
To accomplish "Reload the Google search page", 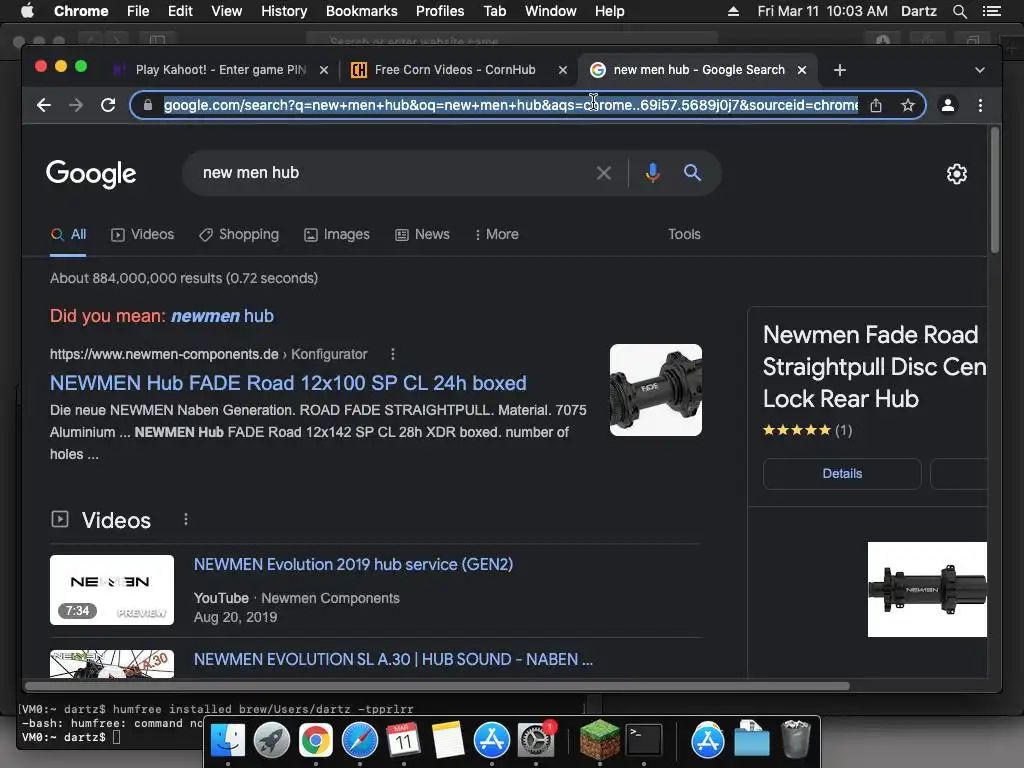I will pos(108,105).
